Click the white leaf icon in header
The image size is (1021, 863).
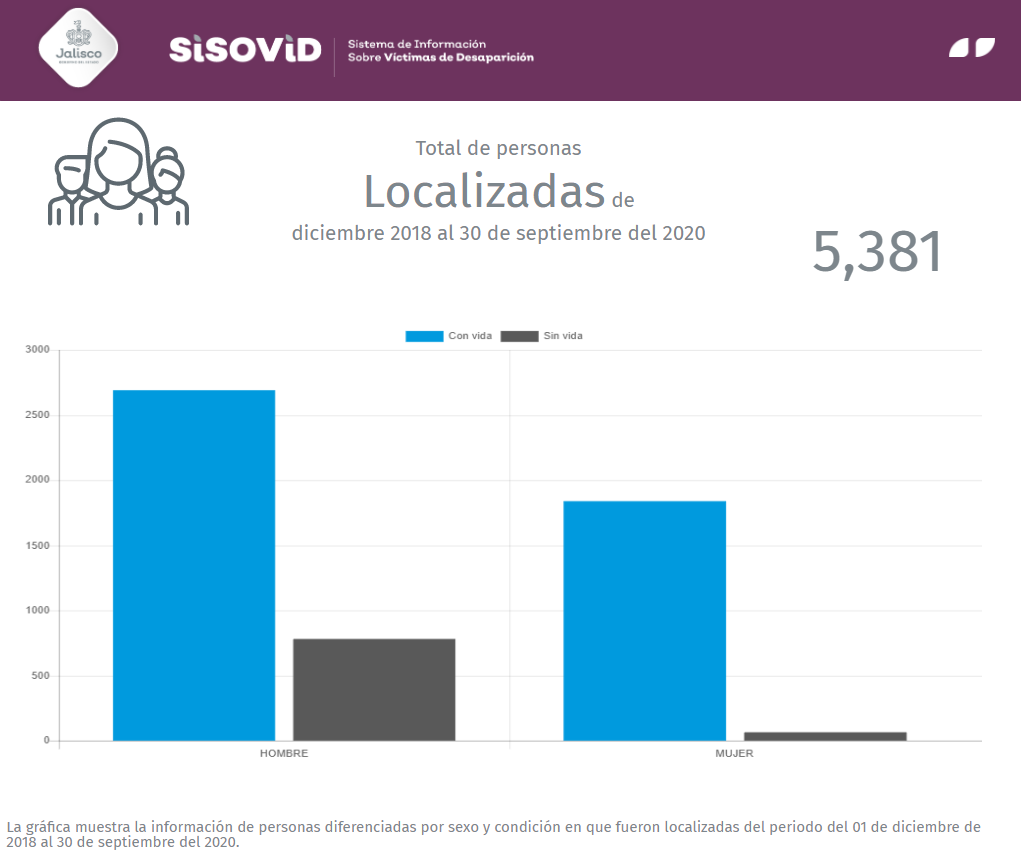point(972,48)
